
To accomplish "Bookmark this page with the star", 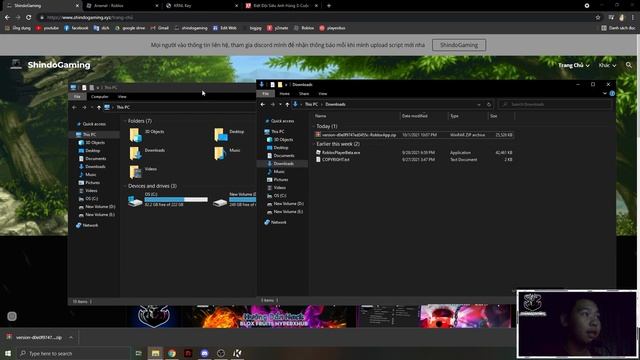I will point(598,18).
